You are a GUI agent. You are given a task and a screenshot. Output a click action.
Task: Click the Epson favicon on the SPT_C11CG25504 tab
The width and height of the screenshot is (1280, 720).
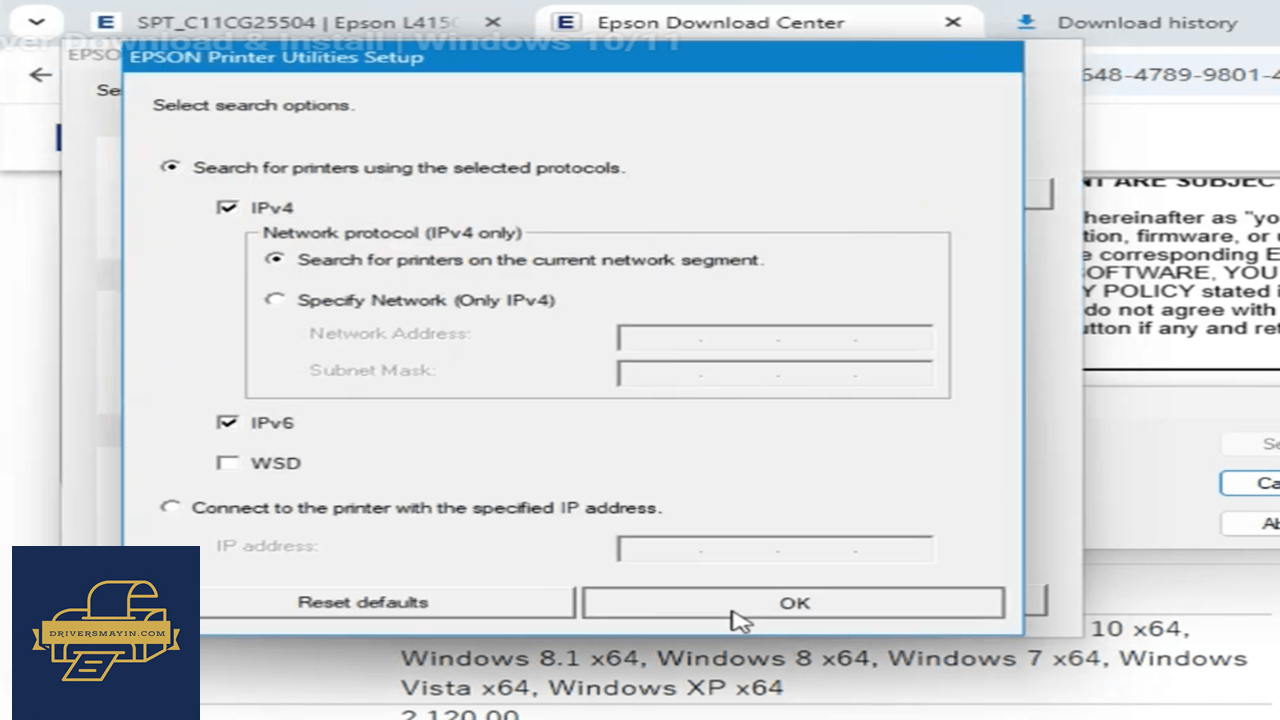pos(105,22)
